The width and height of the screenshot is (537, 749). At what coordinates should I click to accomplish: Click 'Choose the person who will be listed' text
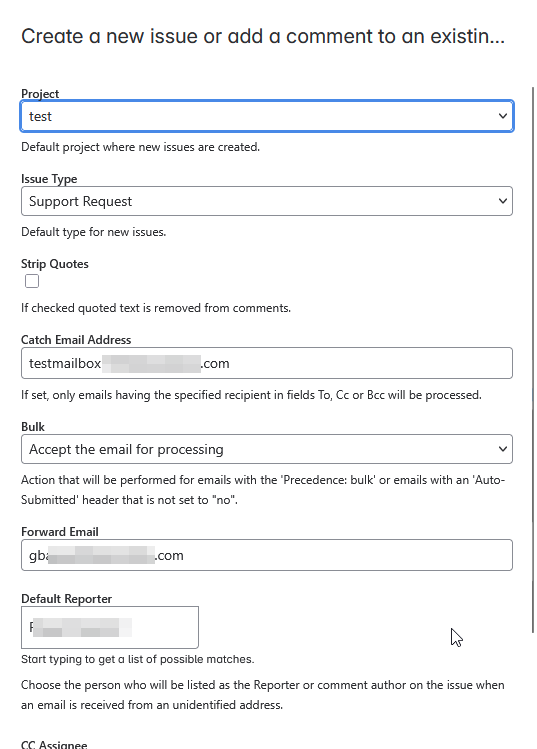tap(263, 695)
